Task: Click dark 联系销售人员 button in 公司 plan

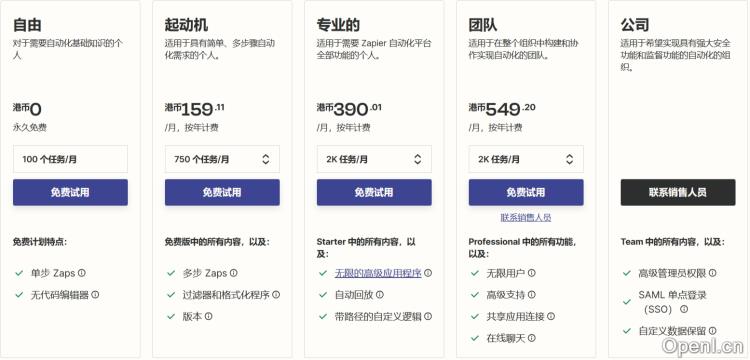Action: (678, 192)
